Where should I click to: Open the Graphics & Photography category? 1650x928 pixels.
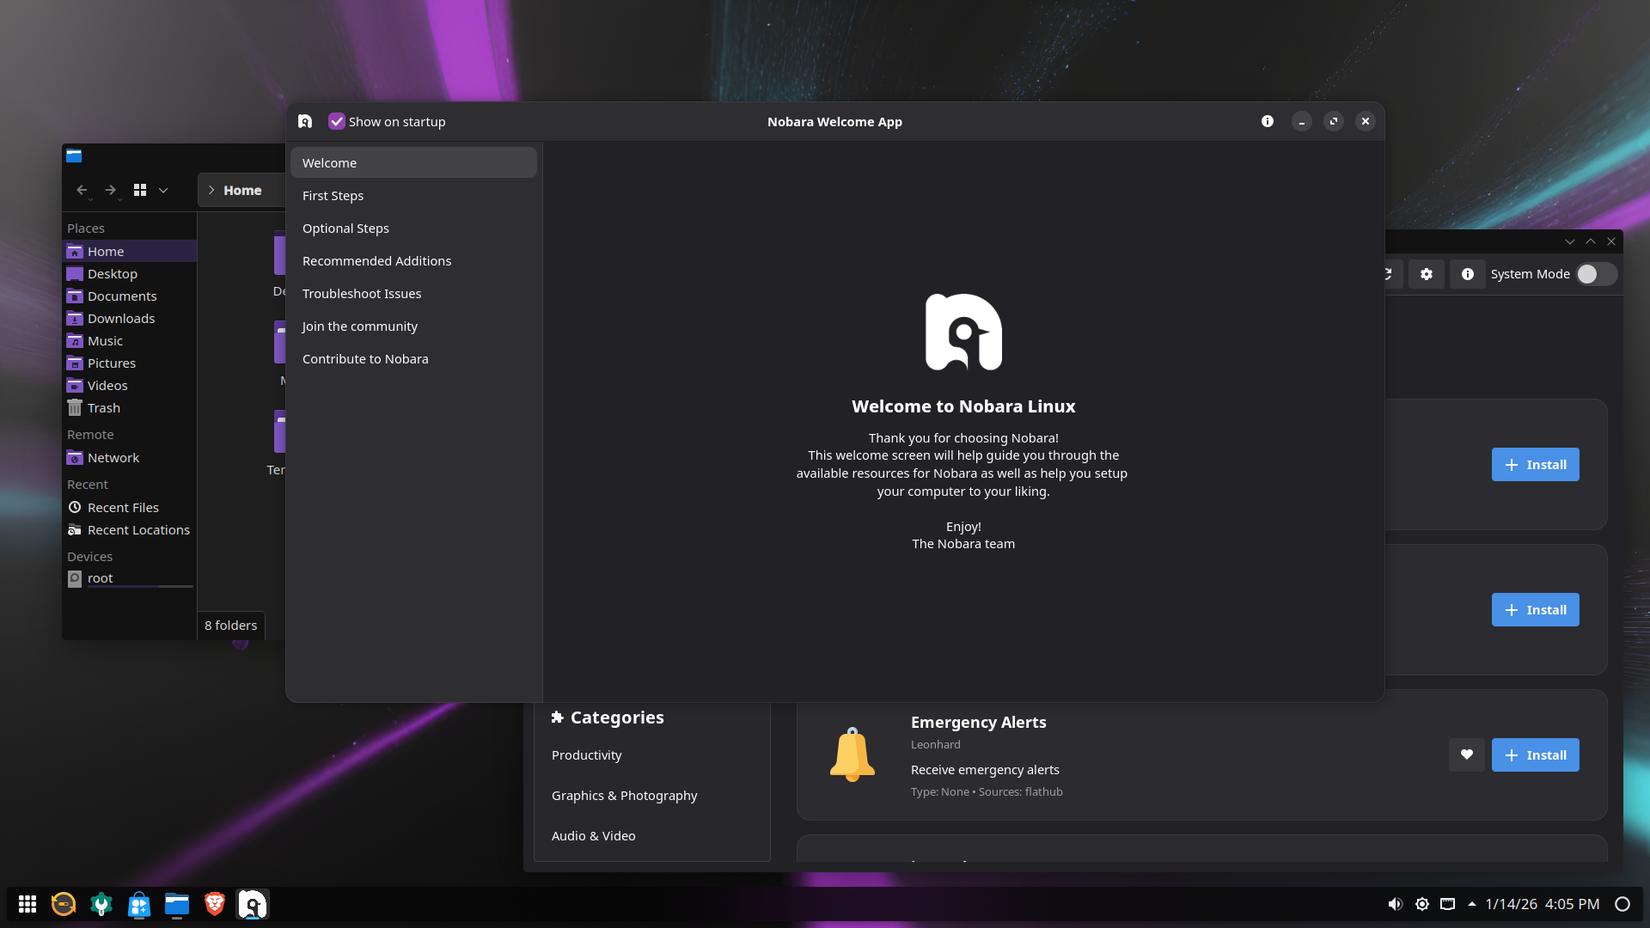click(x=624, y=795)
